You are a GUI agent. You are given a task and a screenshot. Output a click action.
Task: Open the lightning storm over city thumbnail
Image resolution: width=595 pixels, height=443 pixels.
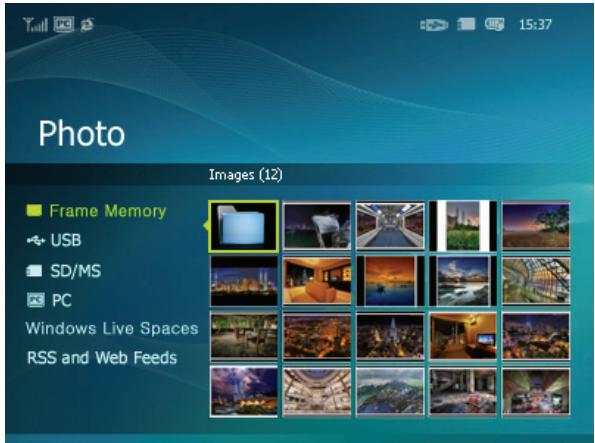click(x=244, y=392)
